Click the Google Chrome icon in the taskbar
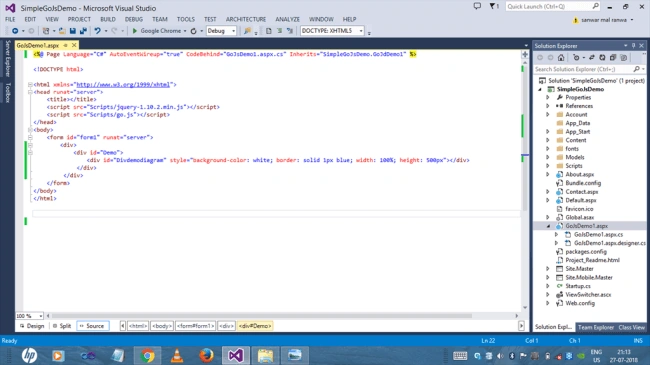650x365 pixels. (147, 355)
